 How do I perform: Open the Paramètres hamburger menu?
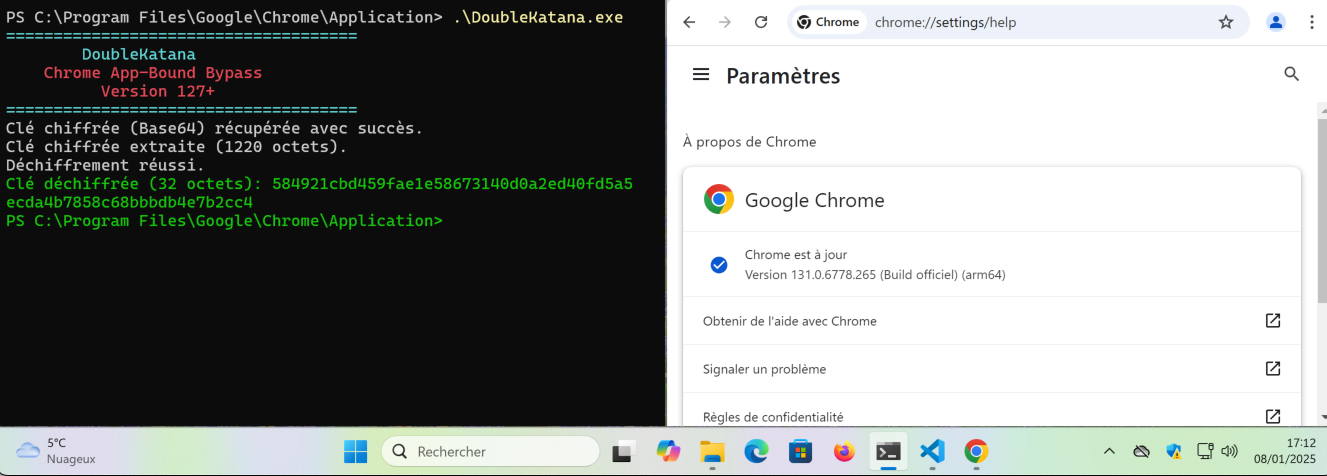tap(701, 75)
